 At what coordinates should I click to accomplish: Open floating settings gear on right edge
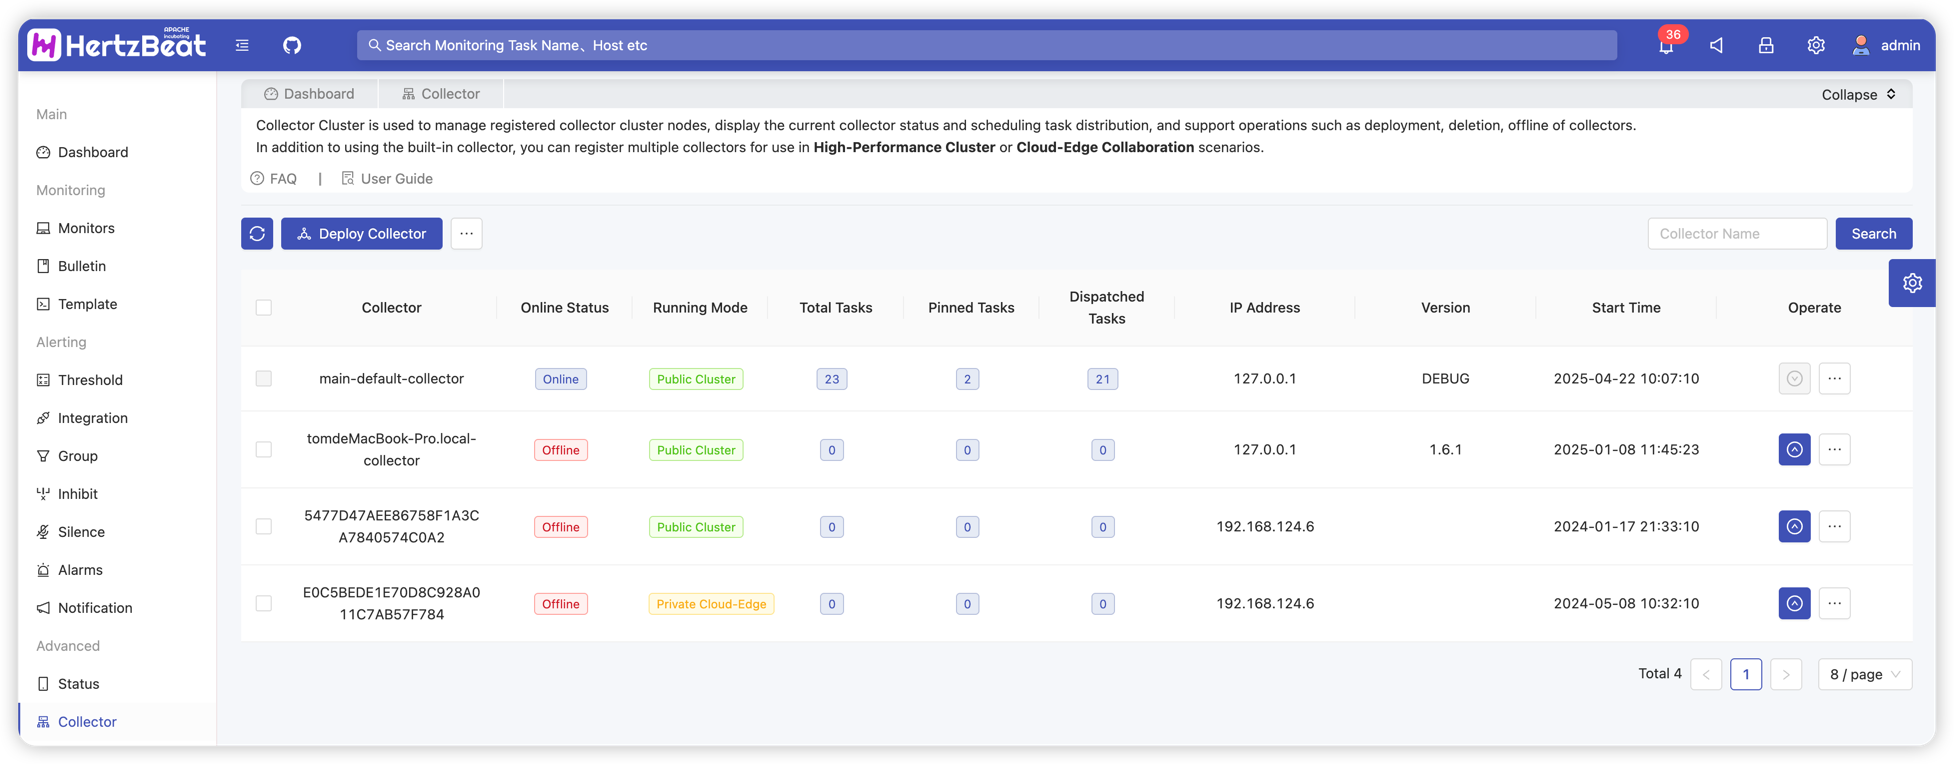pos(1912,283)
